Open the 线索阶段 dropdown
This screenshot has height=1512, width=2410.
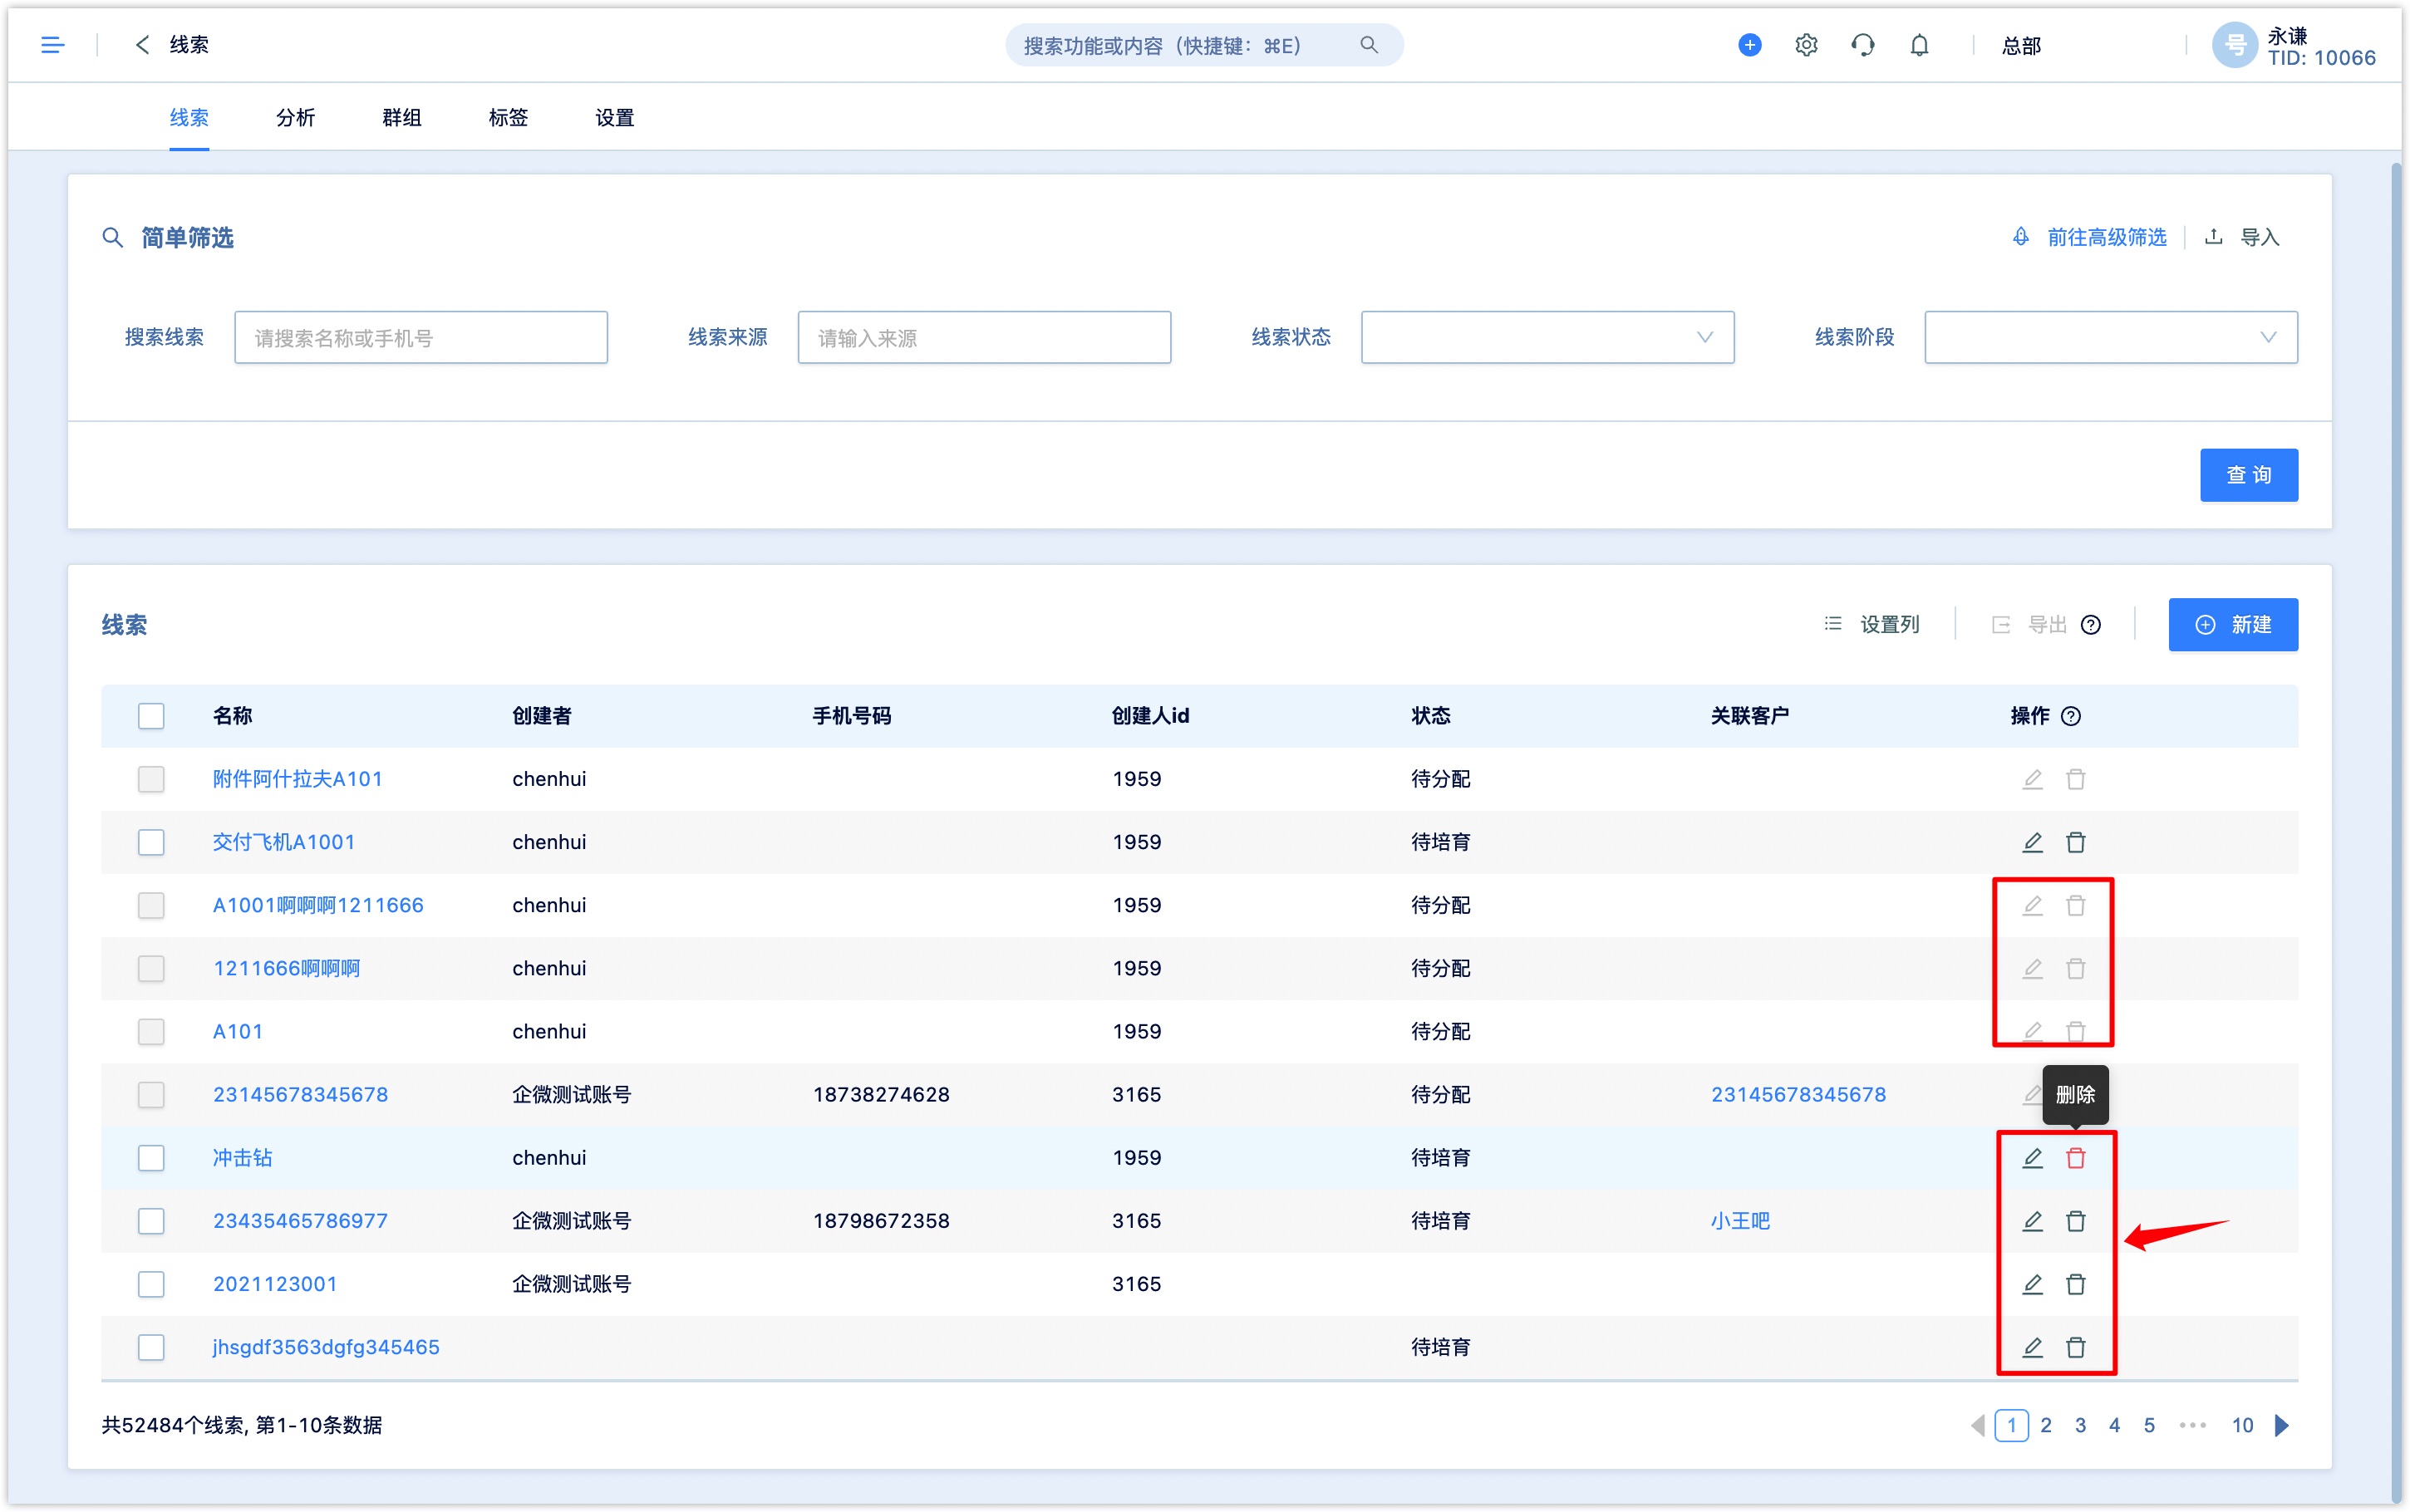pos(2110,337)
